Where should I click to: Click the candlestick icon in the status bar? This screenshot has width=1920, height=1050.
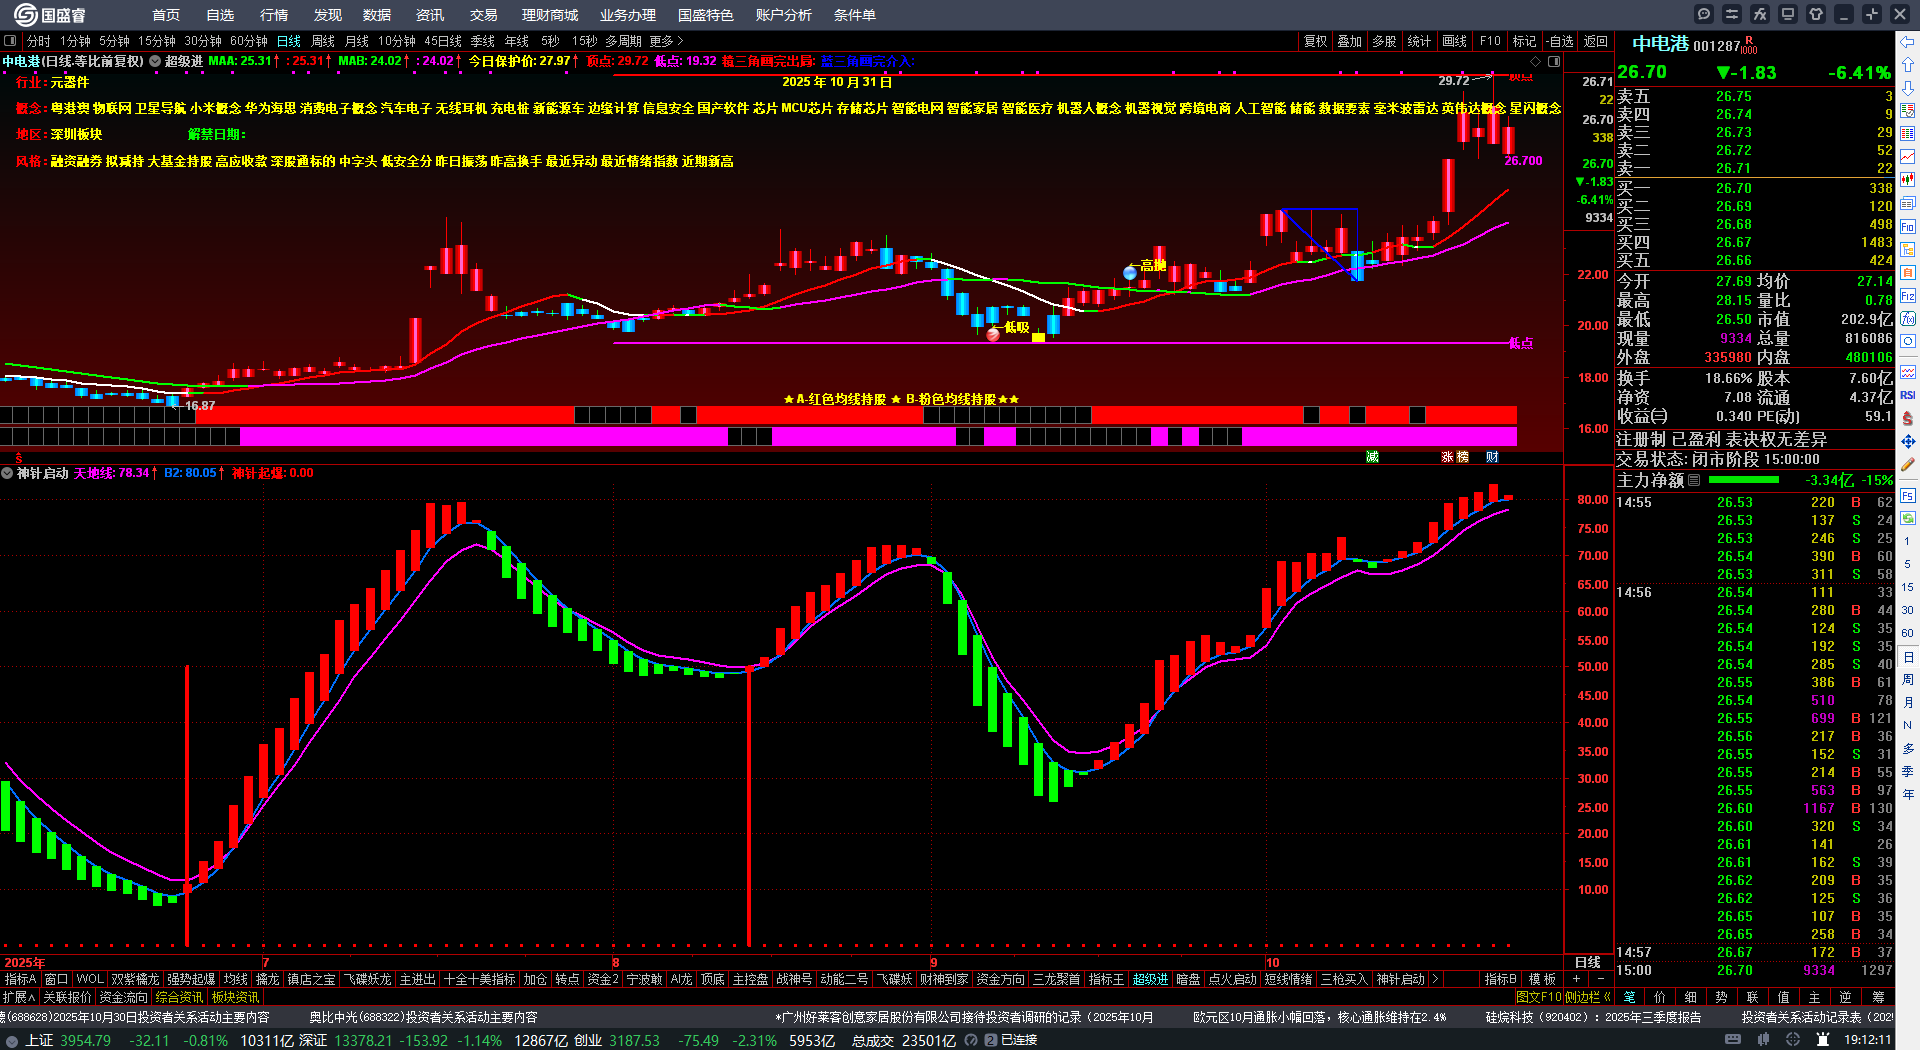click(1762, 1040)
